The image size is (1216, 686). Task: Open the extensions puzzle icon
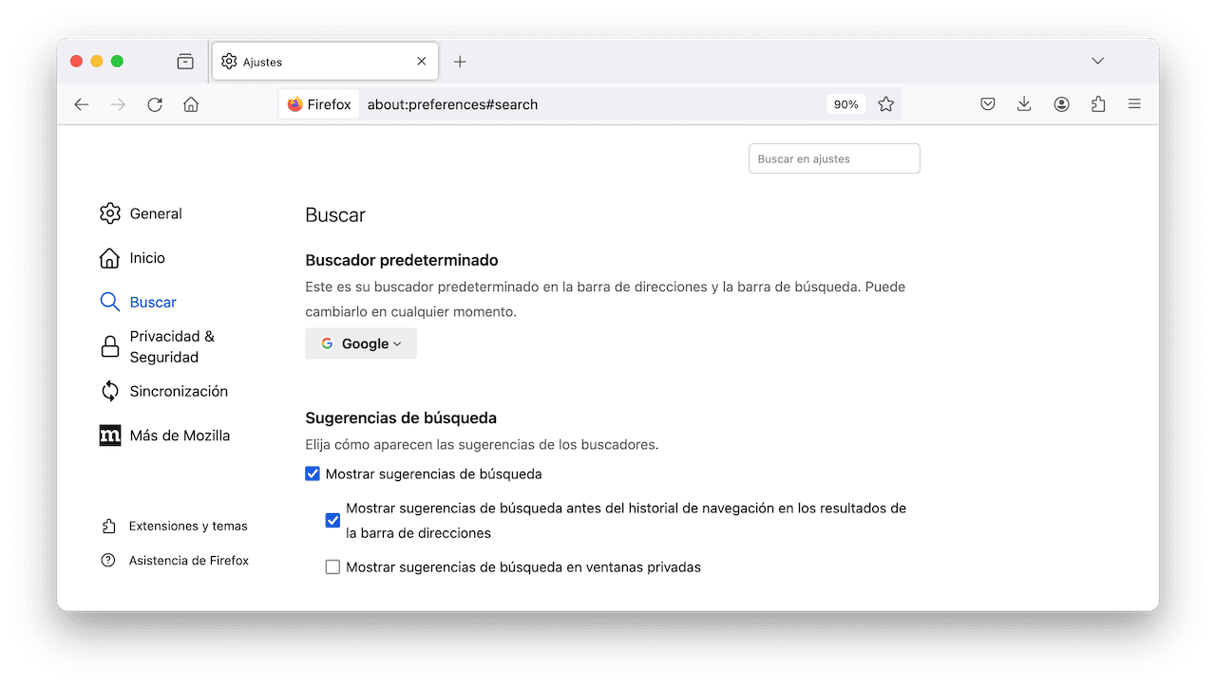point(1098,104)
